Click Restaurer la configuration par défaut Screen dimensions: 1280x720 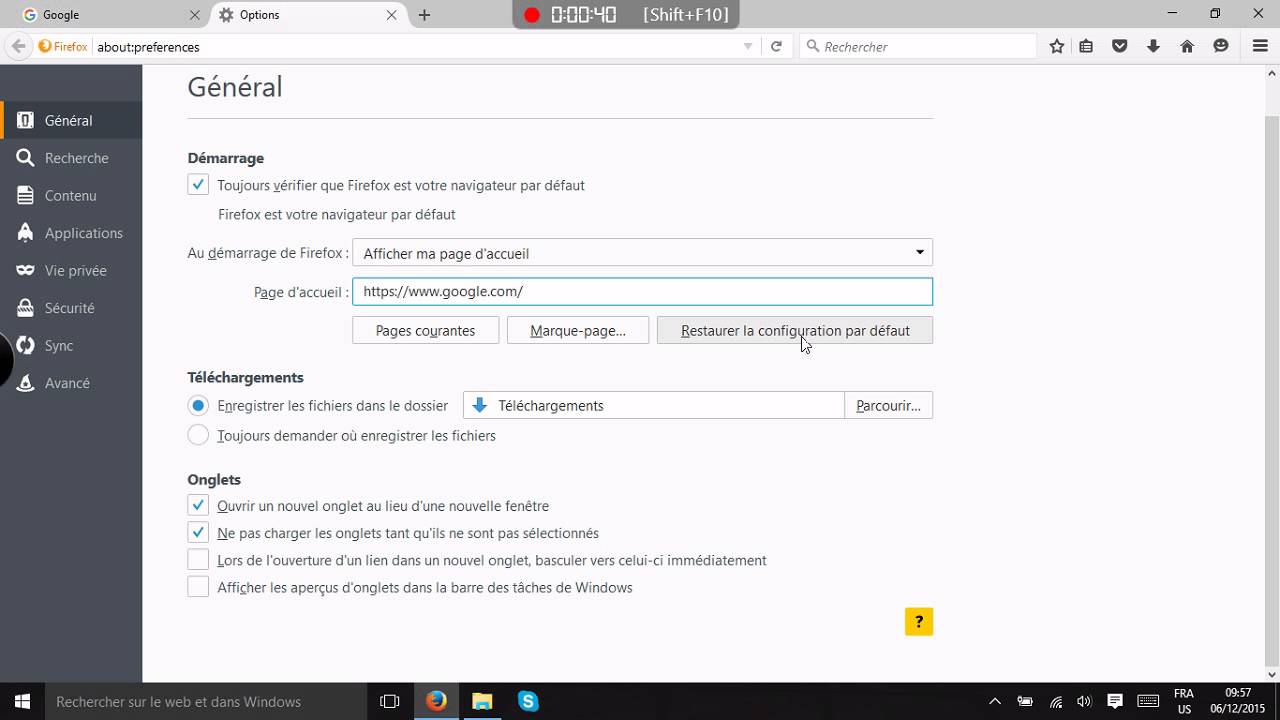pos(795,330)
